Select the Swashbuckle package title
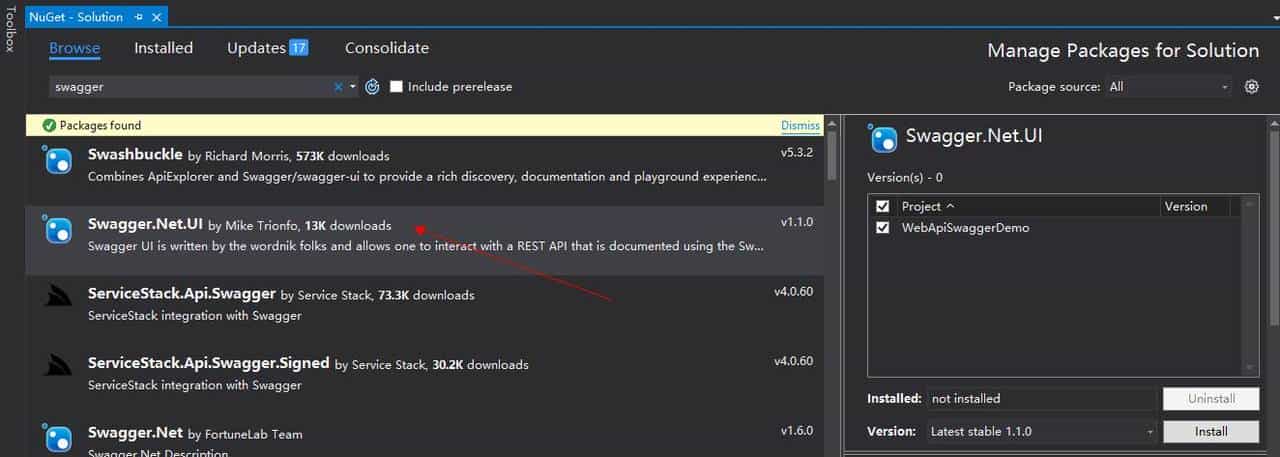The width and height of the screenshot is (1280, 457). click(x=135, y=155)
